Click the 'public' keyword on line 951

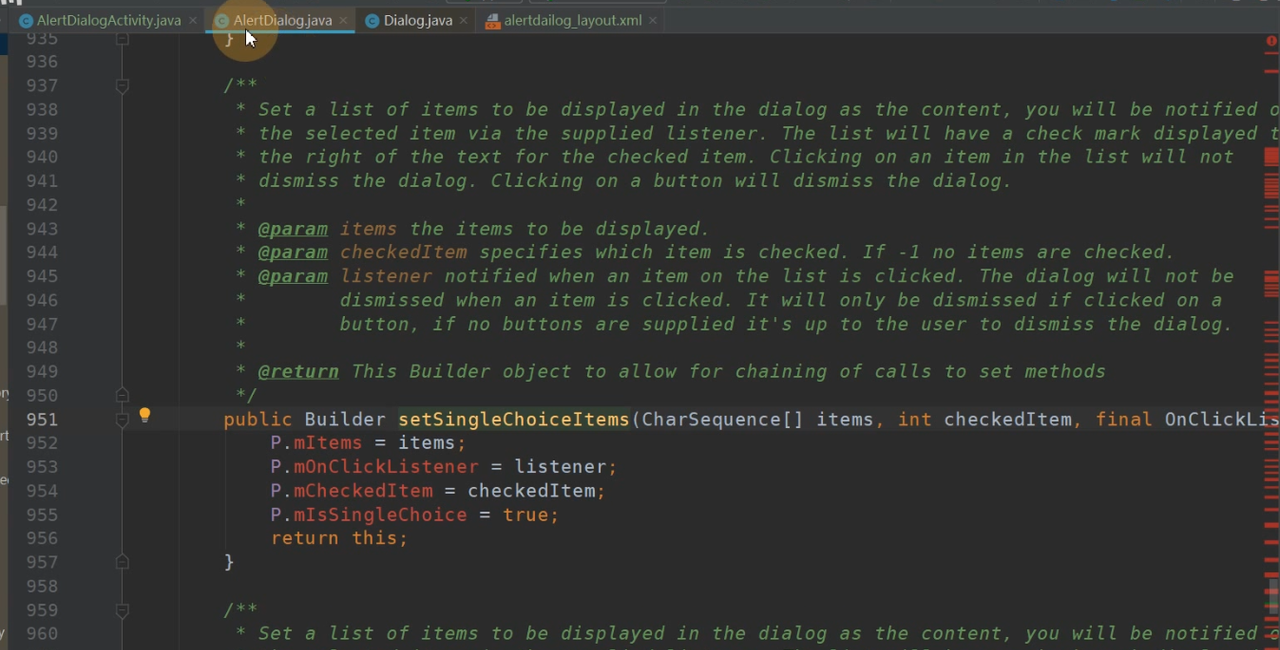(x=258, y=419)
